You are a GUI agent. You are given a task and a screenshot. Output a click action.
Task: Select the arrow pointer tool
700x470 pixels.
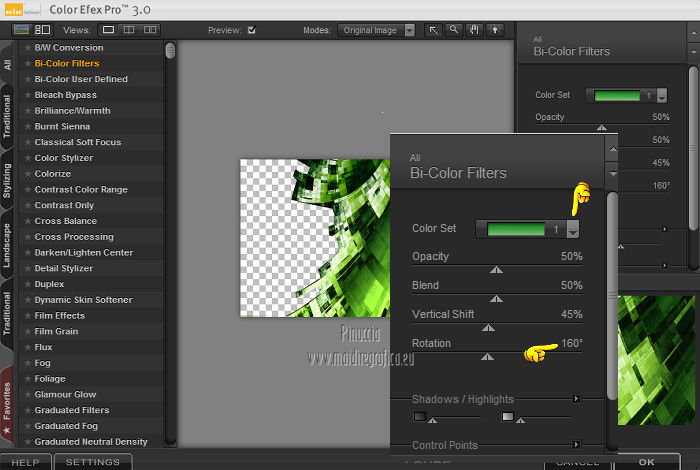[433, 30]
